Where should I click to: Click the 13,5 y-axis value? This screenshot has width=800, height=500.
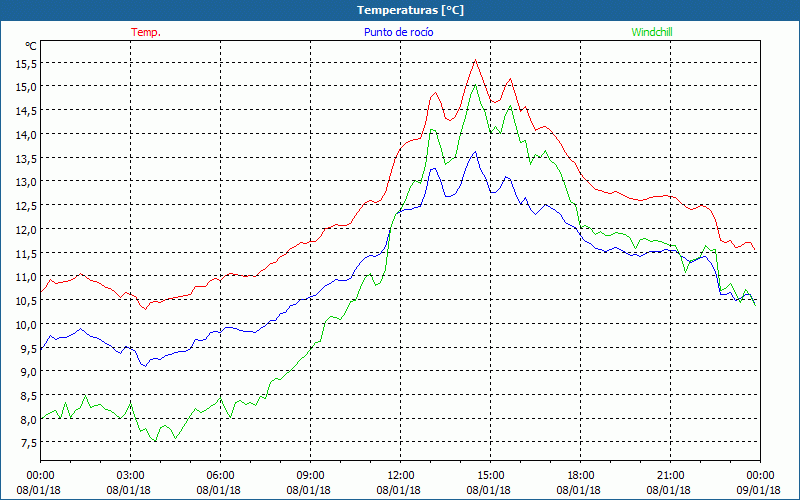pos(27,158)
